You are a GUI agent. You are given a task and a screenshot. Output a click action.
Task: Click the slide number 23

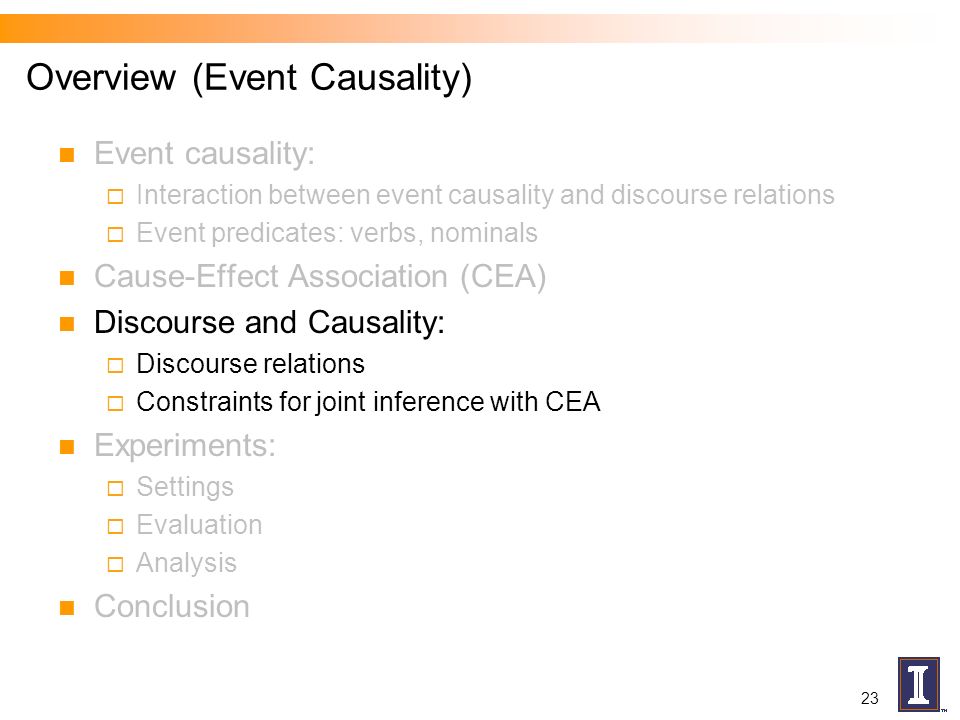869,698
